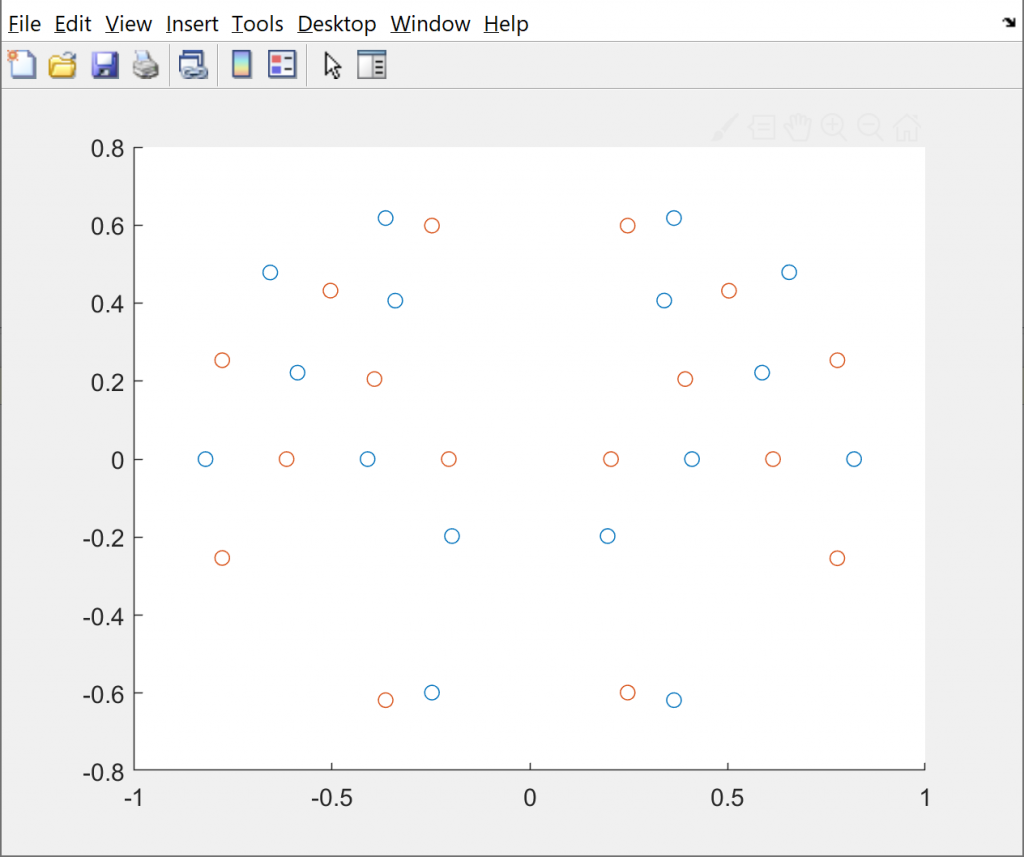Expand the Tools menu
The image size is (1024, 857).
(257, 24)
